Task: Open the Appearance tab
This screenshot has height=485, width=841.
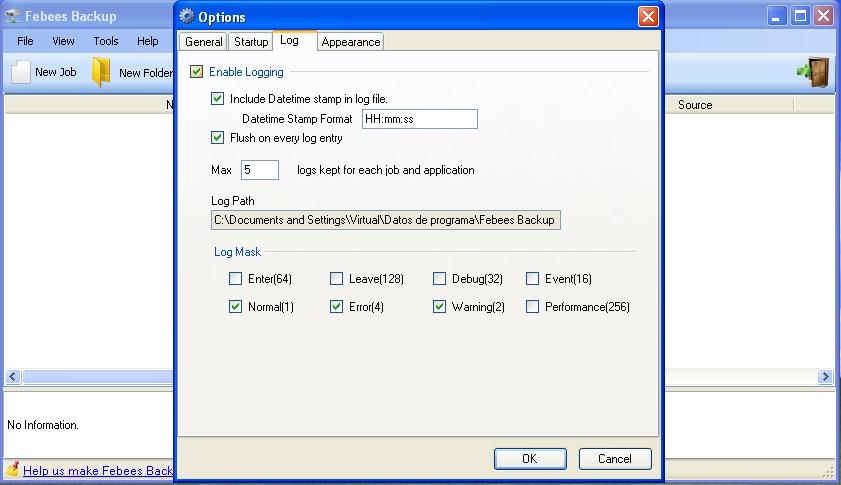Action: (x=351, y=42)
